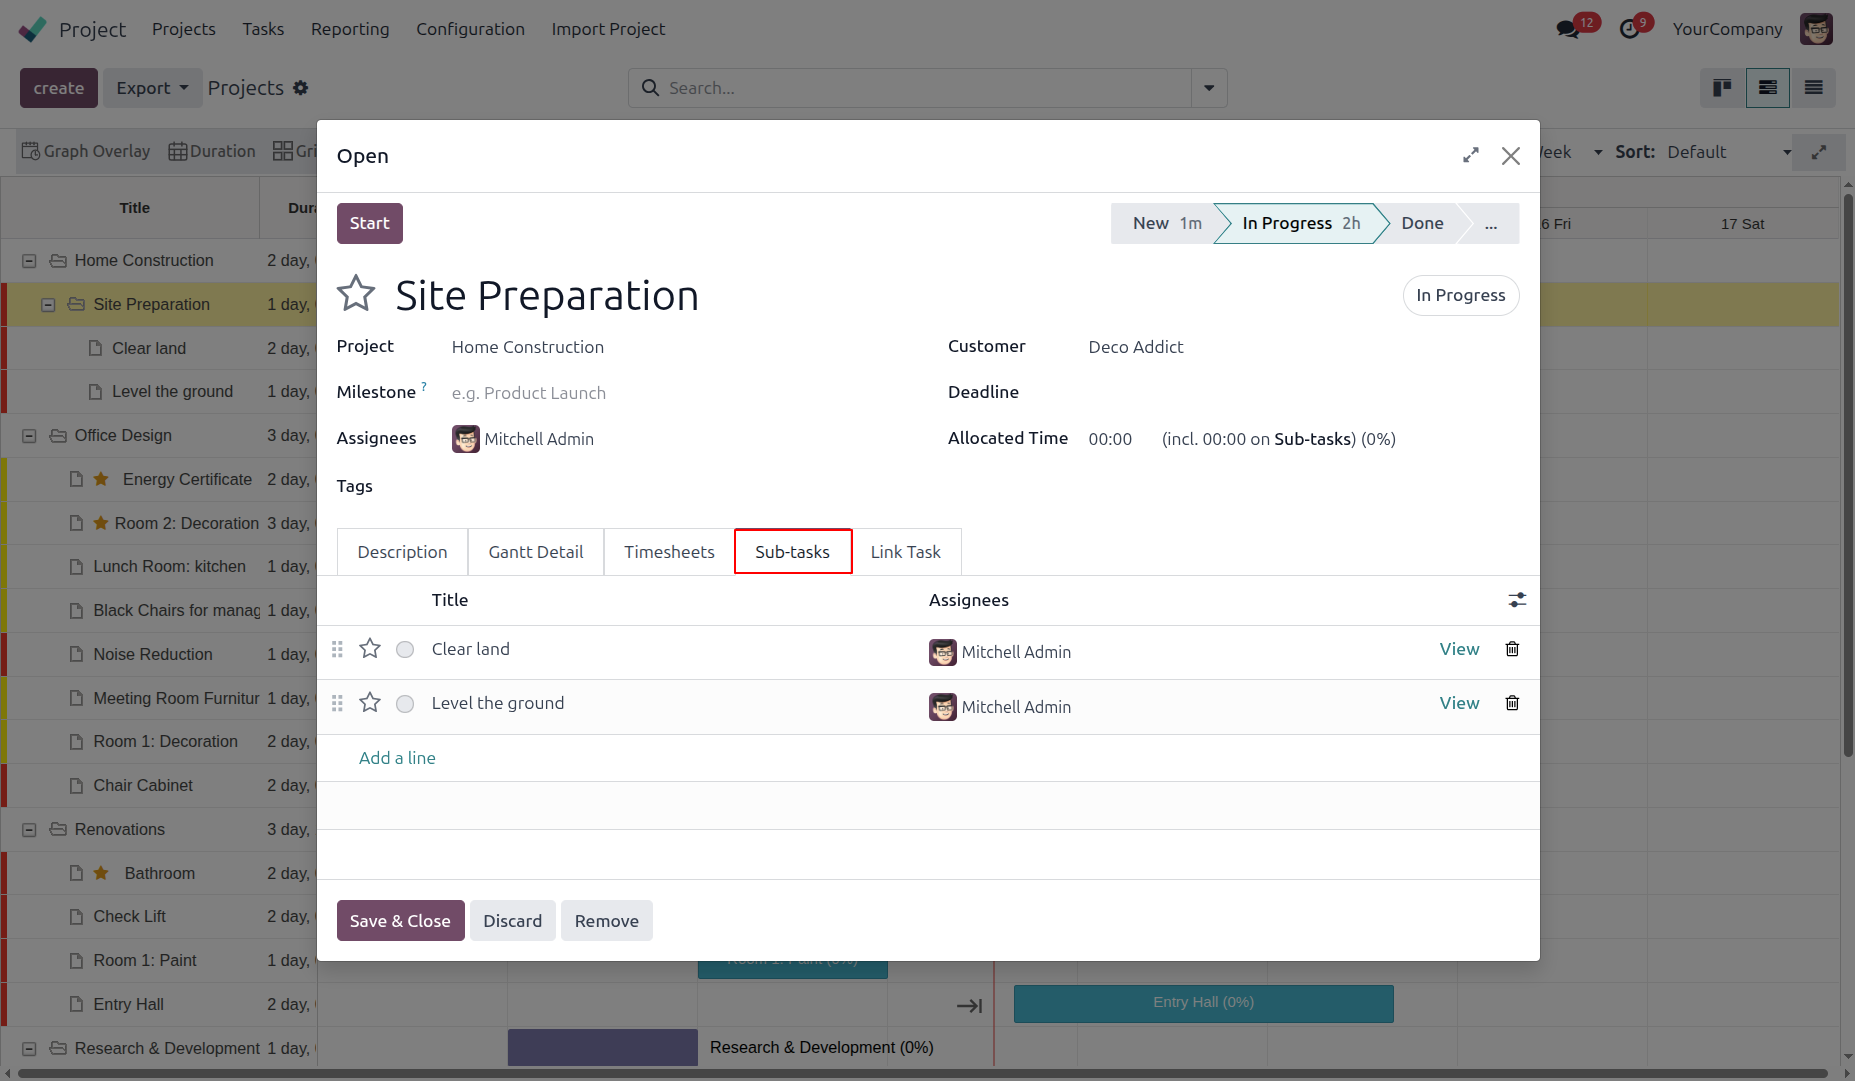Image resolution: width=1855 pixels, height=1081 pixels.
Task: Expand the dialog to full screen
Action: click(x=1470, y=156)
